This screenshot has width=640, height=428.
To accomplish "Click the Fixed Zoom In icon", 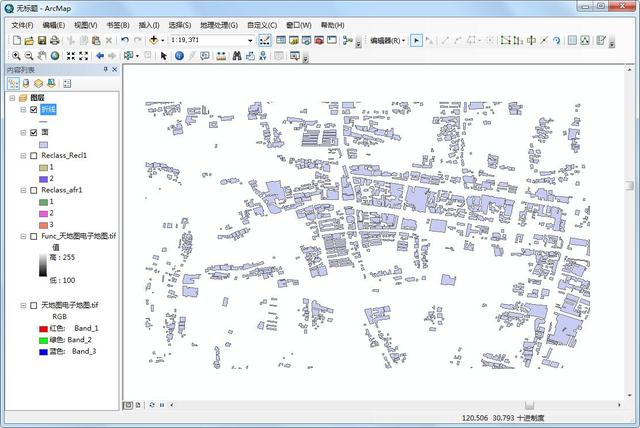I will click(x=71, y=56).
